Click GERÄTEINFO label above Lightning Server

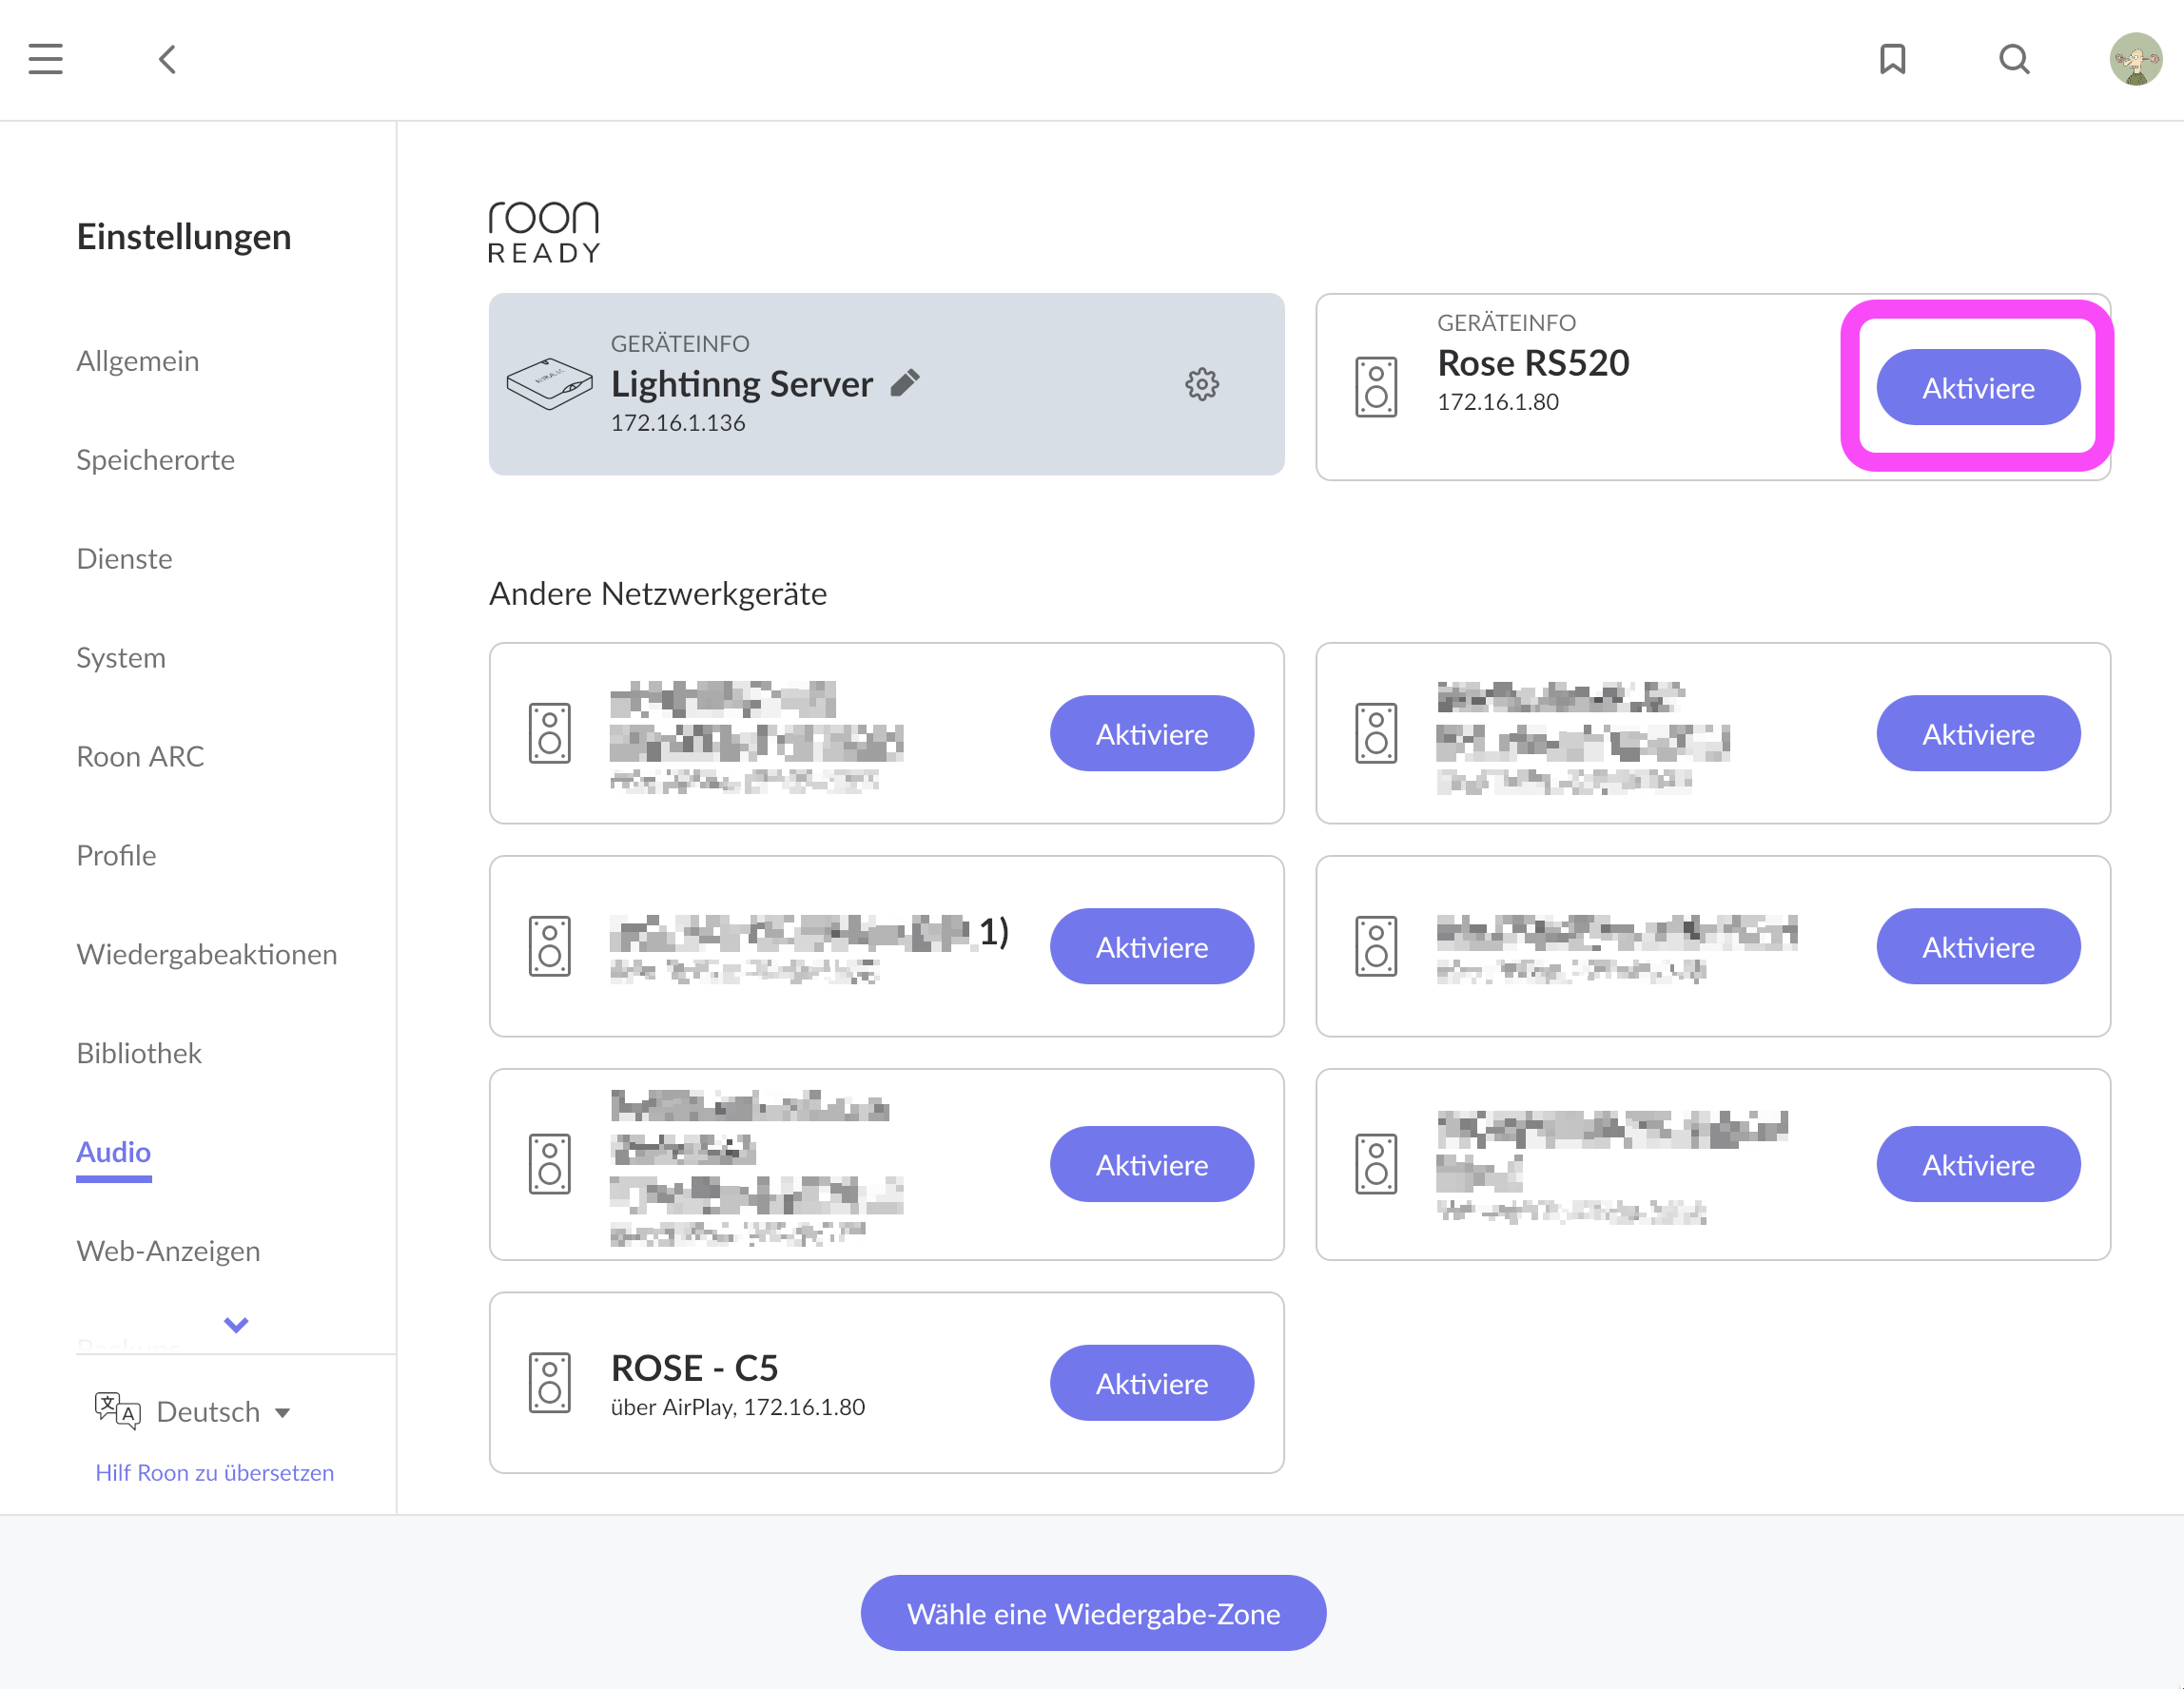point(680,343)
